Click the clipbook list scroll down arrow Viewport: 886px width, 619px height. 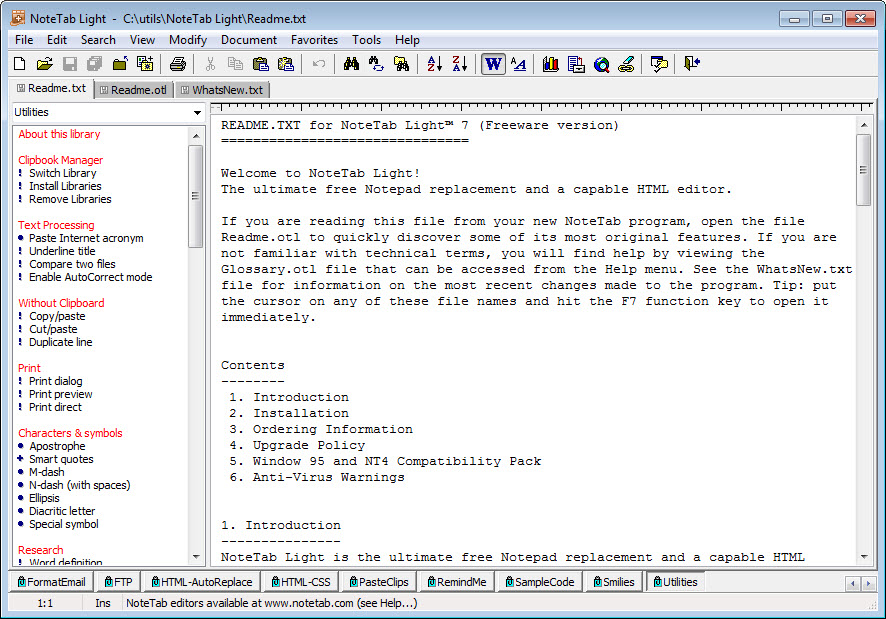pyautogui.click(x=196, y=557)
